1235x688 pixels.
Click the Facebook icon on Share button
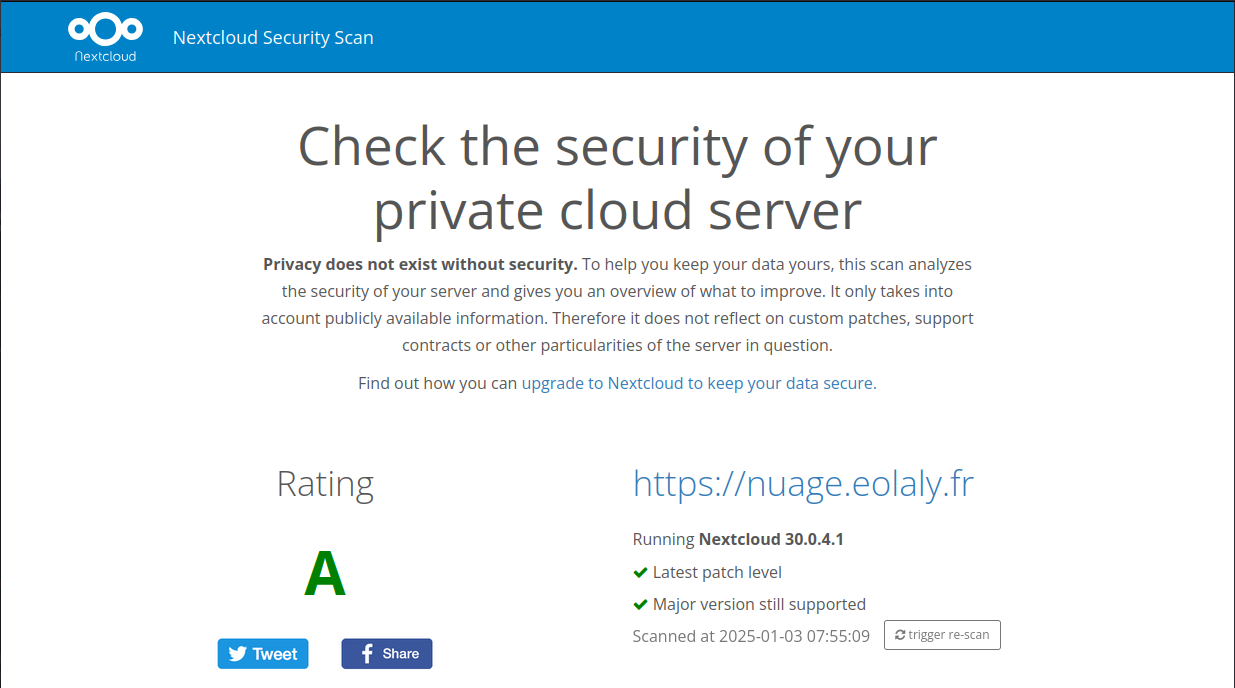[x=367, y=654]
